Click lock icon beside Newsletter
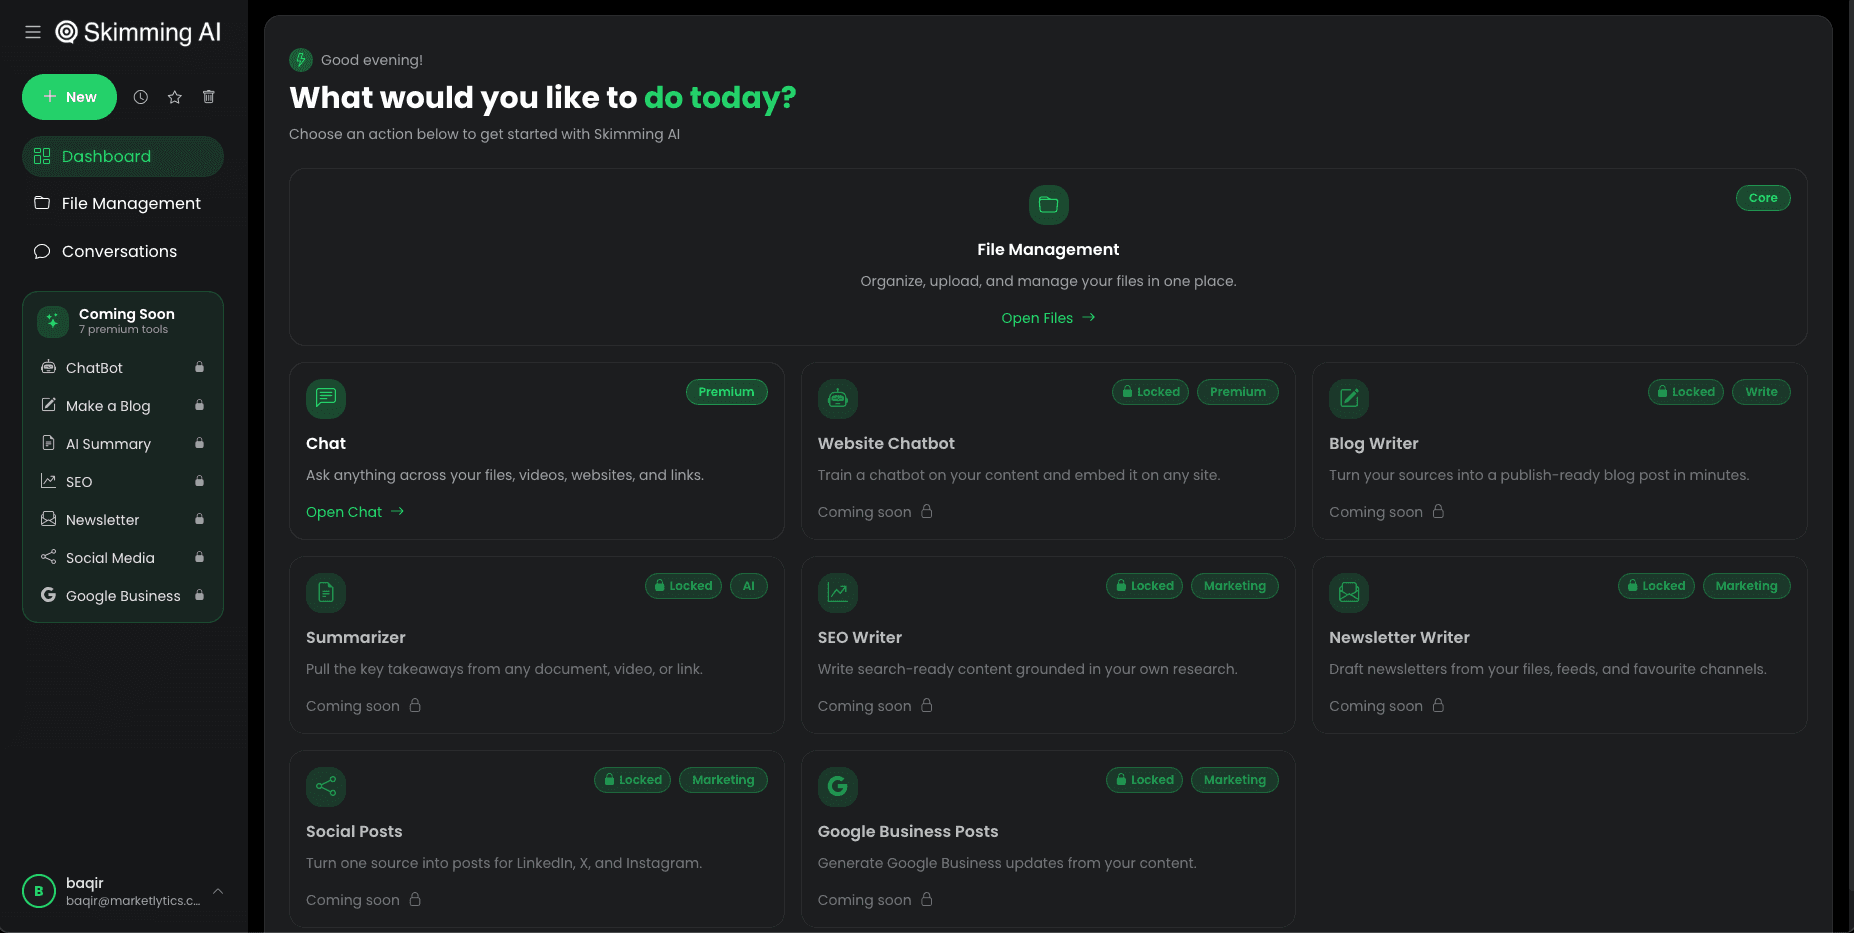The image size is (1854, 933). click(x=199, y=519)
